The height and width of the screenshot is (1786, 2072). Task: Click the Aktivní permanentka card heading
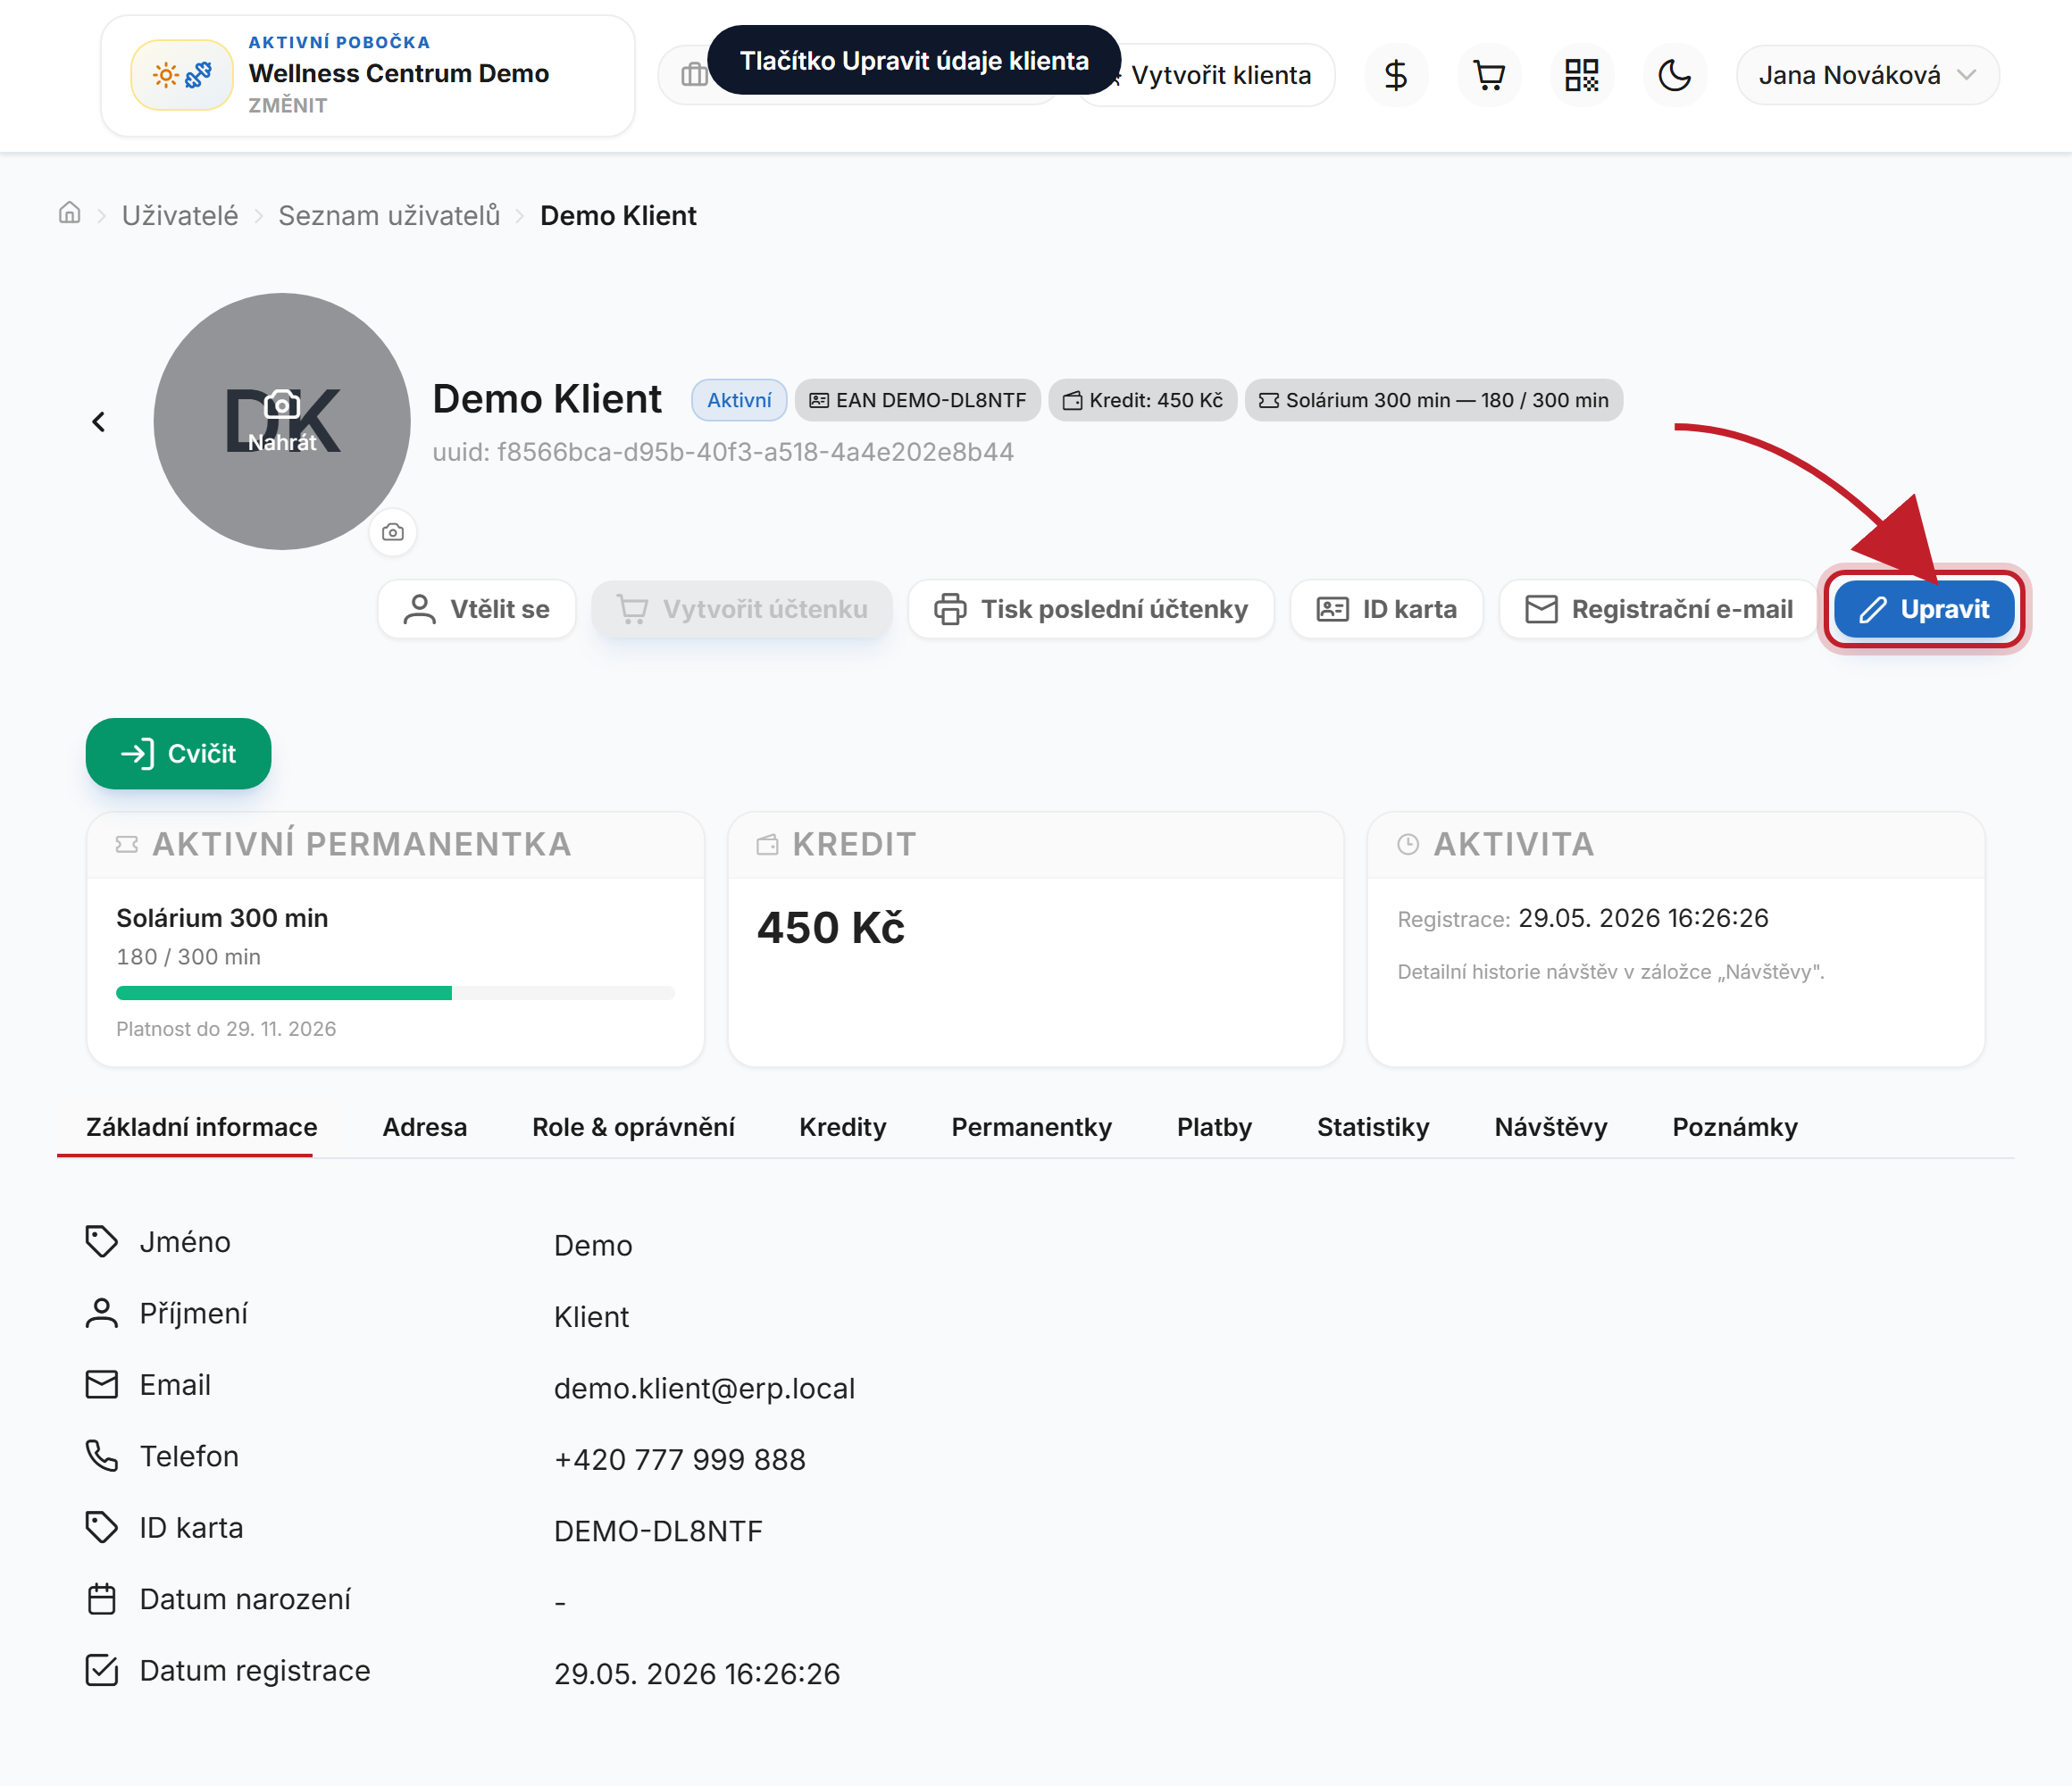point(361,845)
